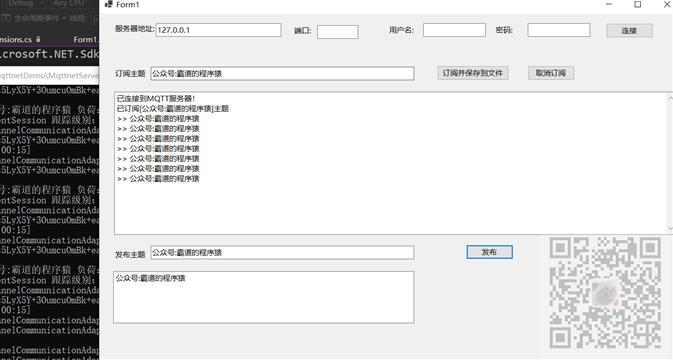Screen dimensions: 673x360
Task: Click the 发布主题 label
Action: pos(130,254)
